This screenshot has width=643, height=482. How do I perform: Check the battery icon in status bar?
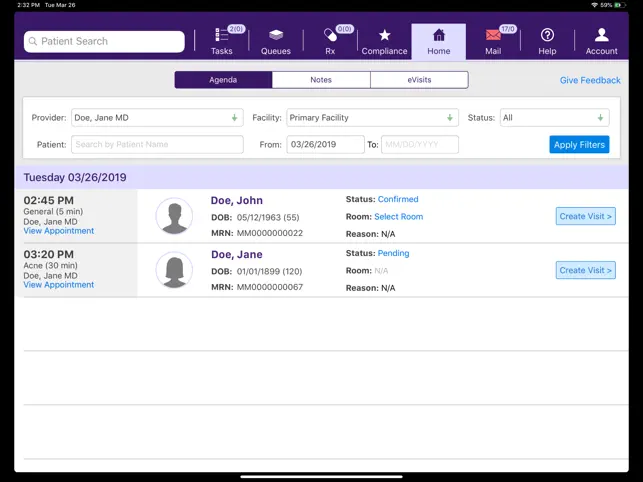pos(620,5)
